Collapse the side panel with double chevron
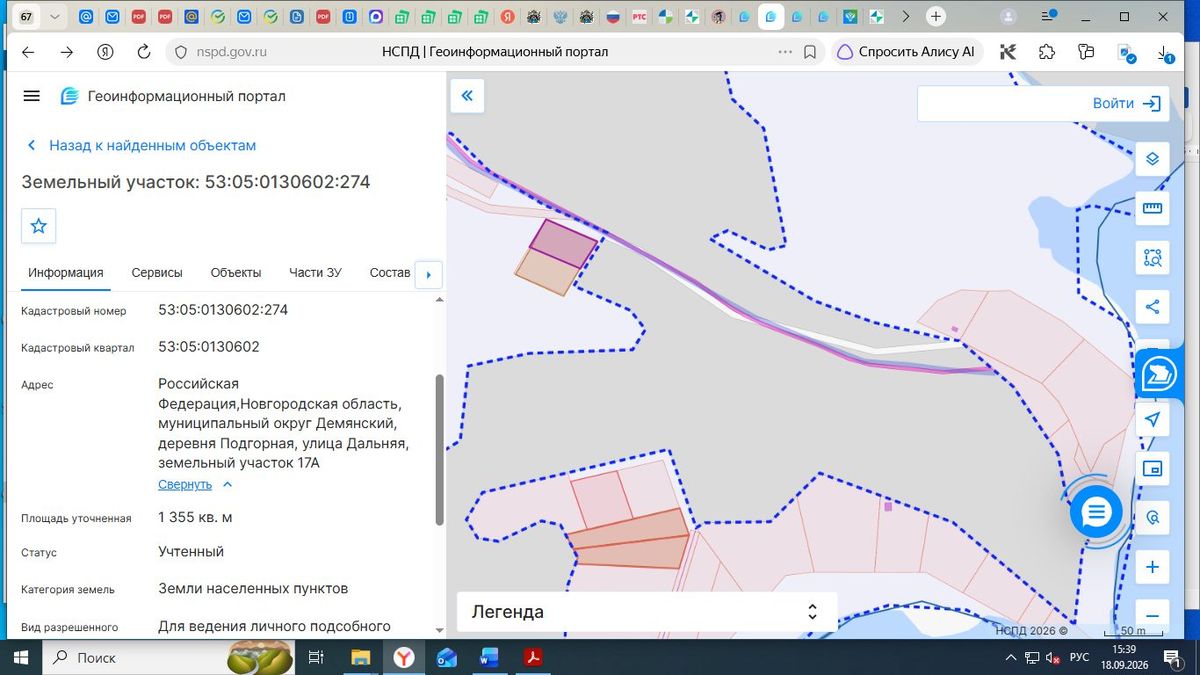 click(x=467, y=96)
